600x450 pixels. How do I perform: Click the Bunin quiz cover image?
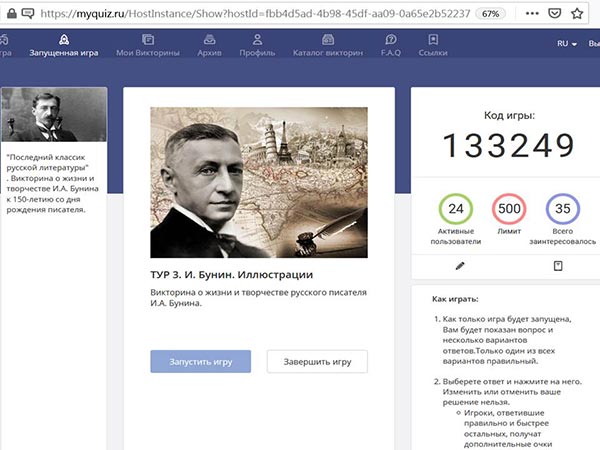259,183
